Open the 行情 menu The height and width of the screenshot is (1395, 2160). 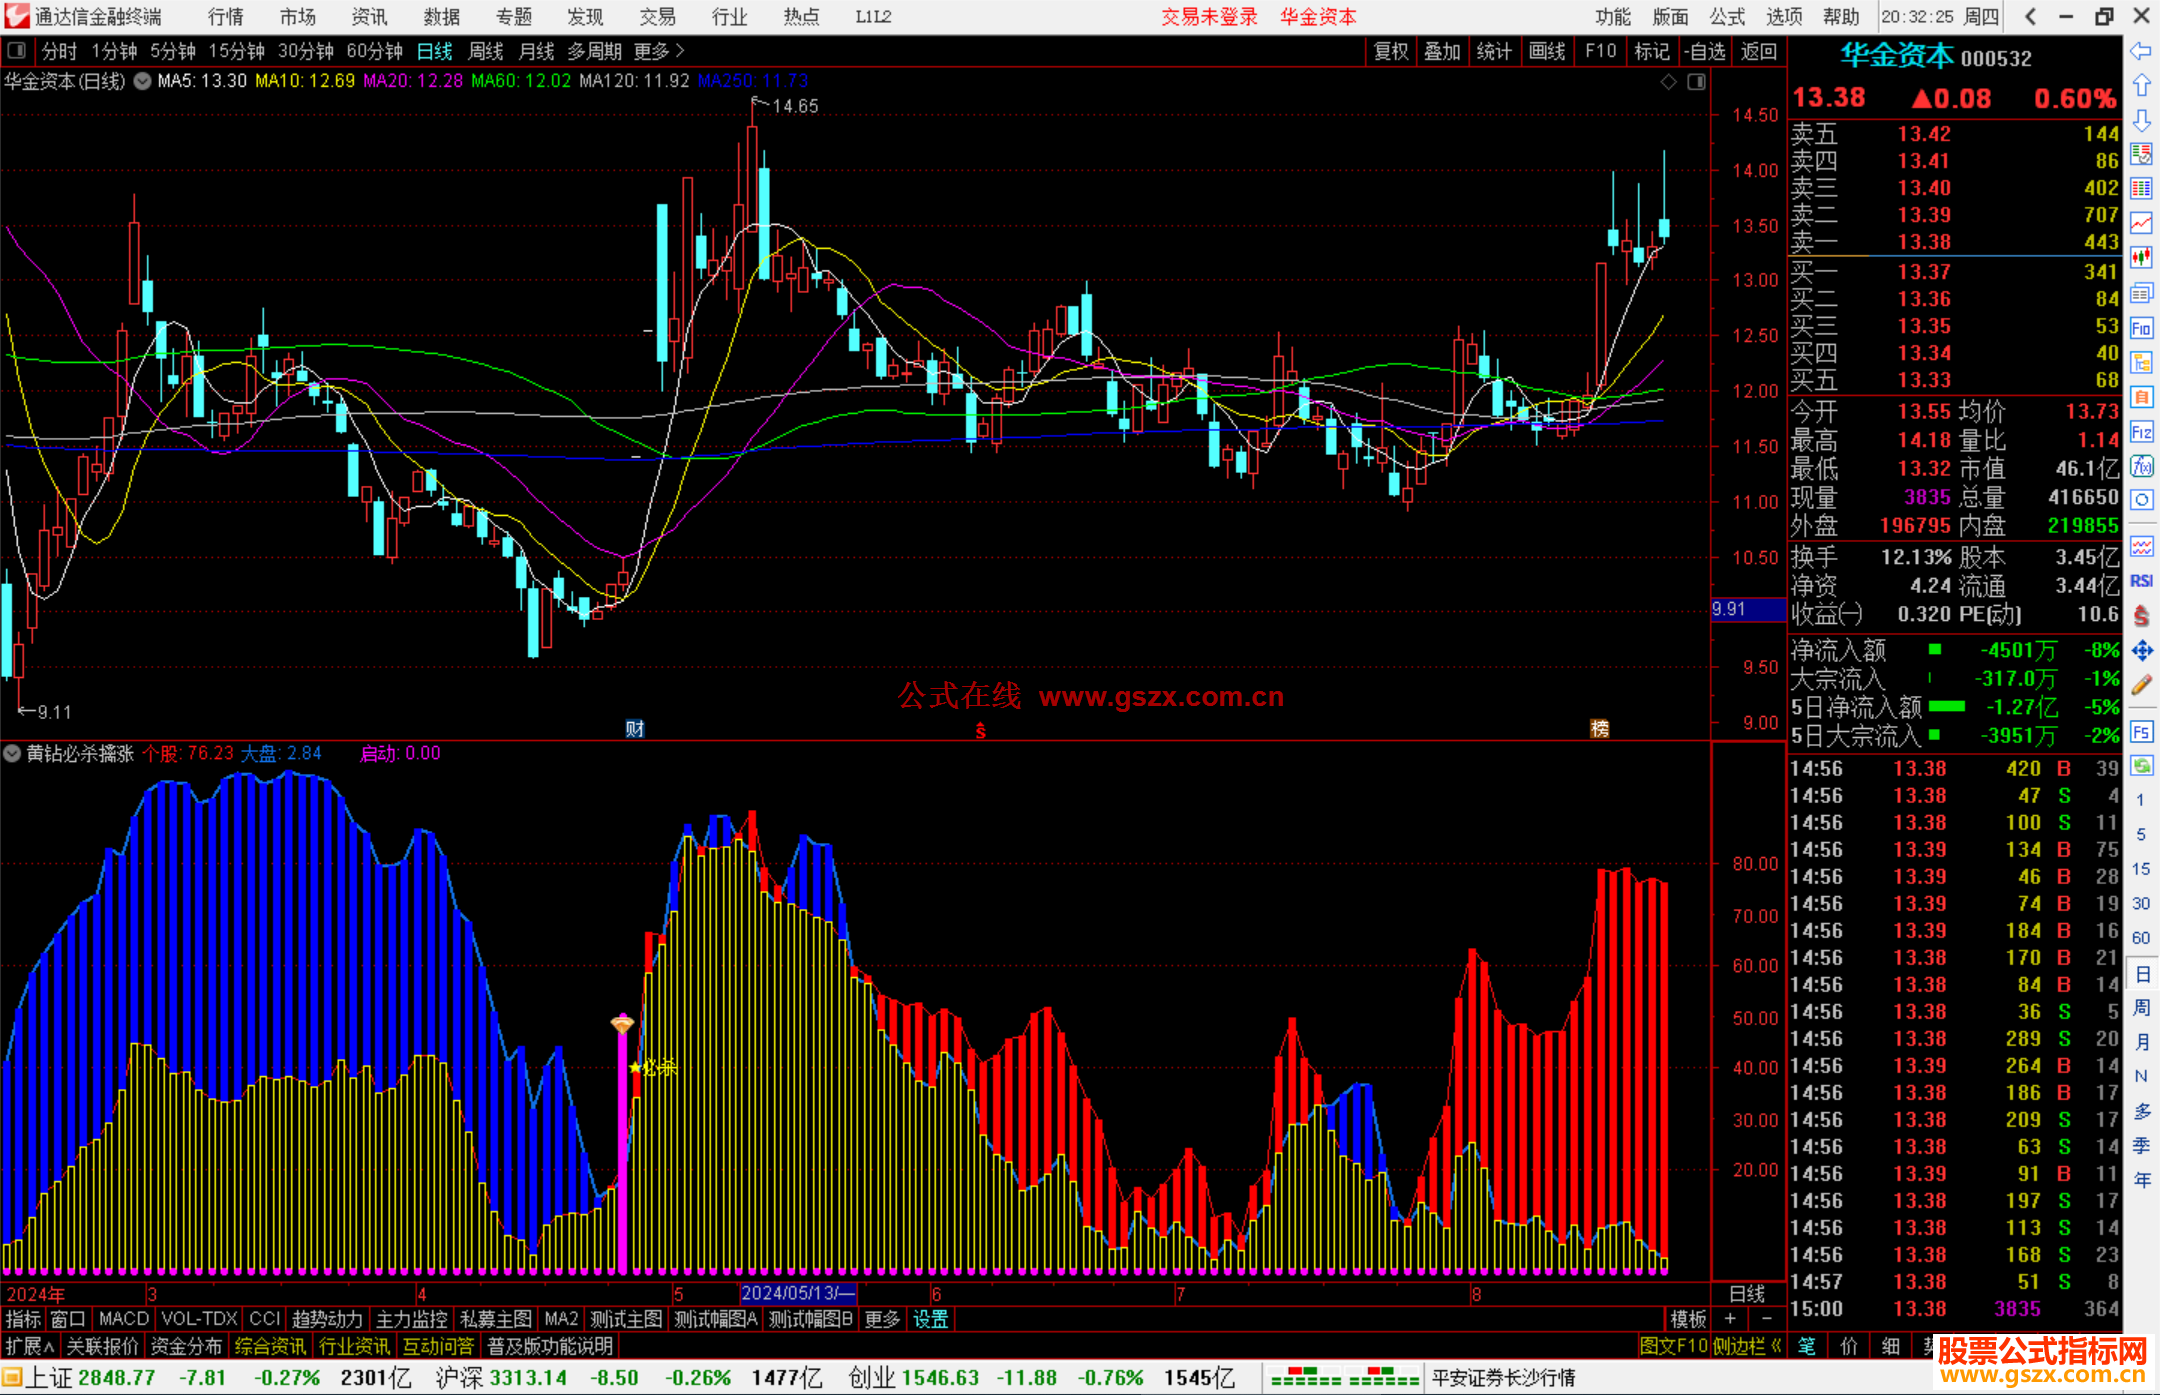(226, 17)
